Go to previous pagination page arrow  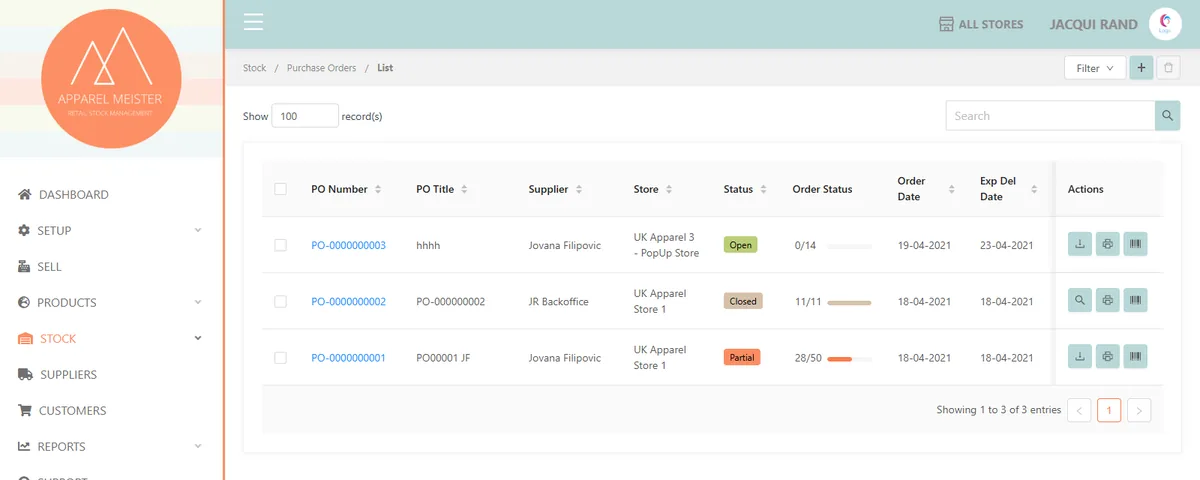point(1079,410)
